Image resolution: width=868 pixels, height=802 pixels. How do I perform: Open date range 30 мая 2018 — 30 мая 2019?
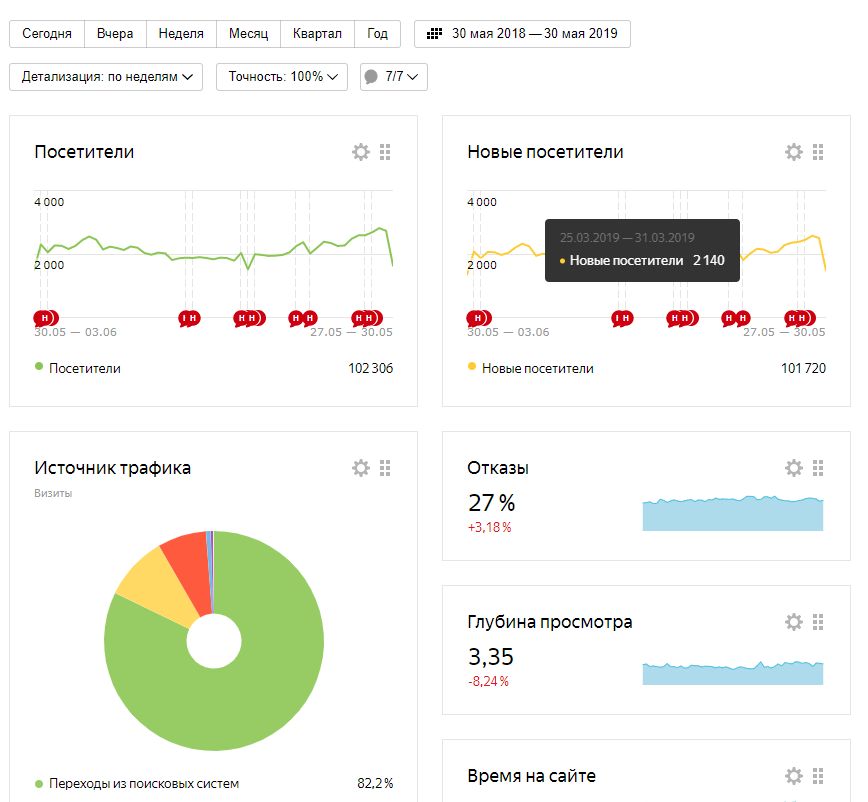pos(523,34)
